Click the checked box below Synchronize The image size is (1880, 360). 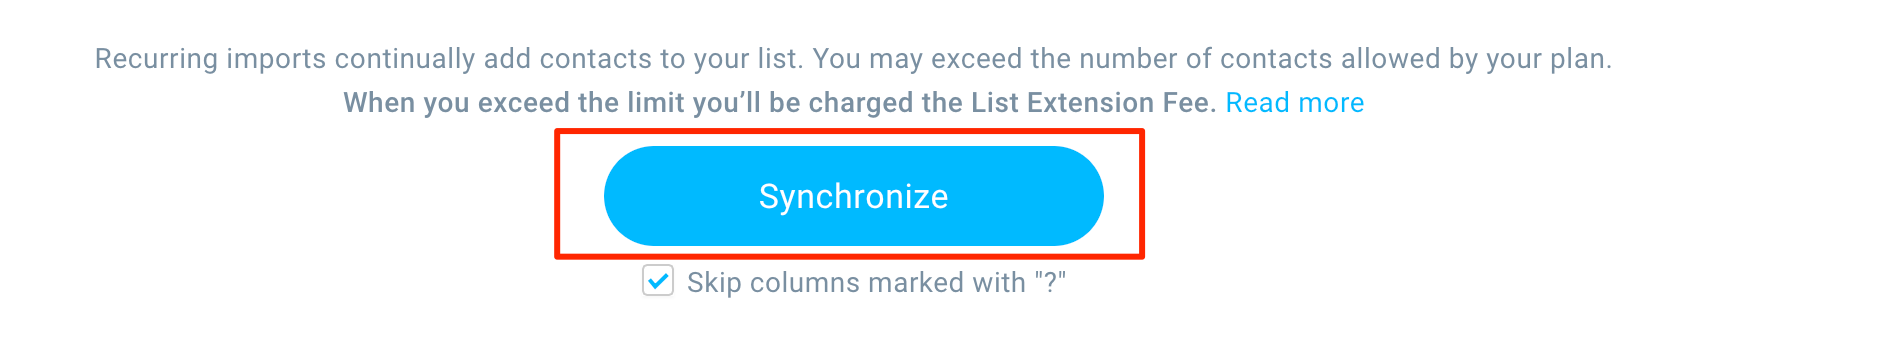point(658,281)
